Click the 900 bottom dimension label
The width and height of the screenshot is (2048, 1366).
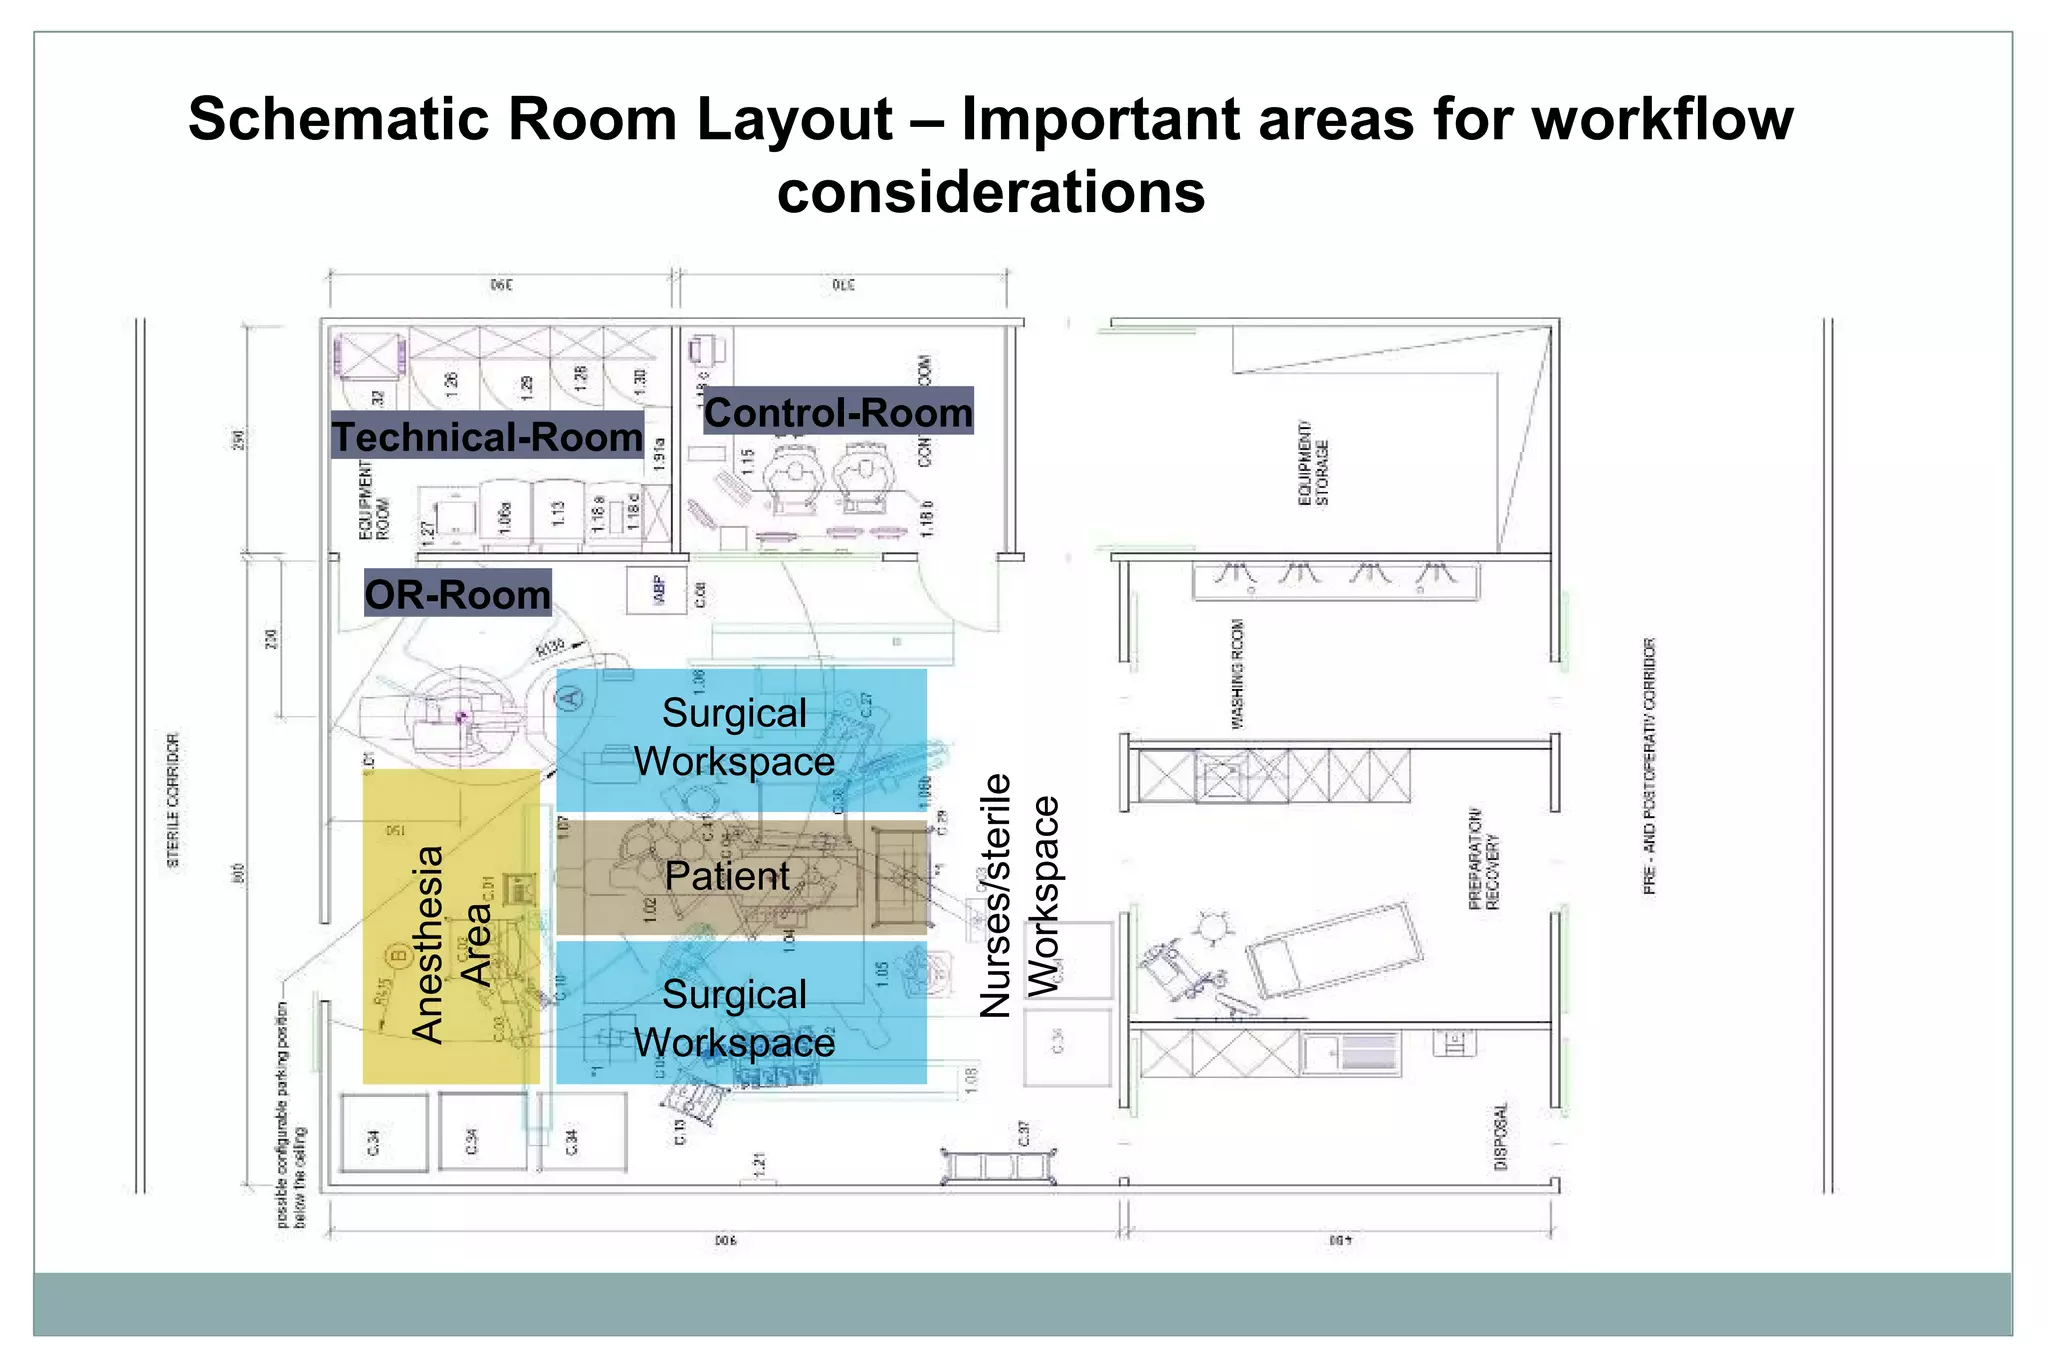(x=726, y=1241)
